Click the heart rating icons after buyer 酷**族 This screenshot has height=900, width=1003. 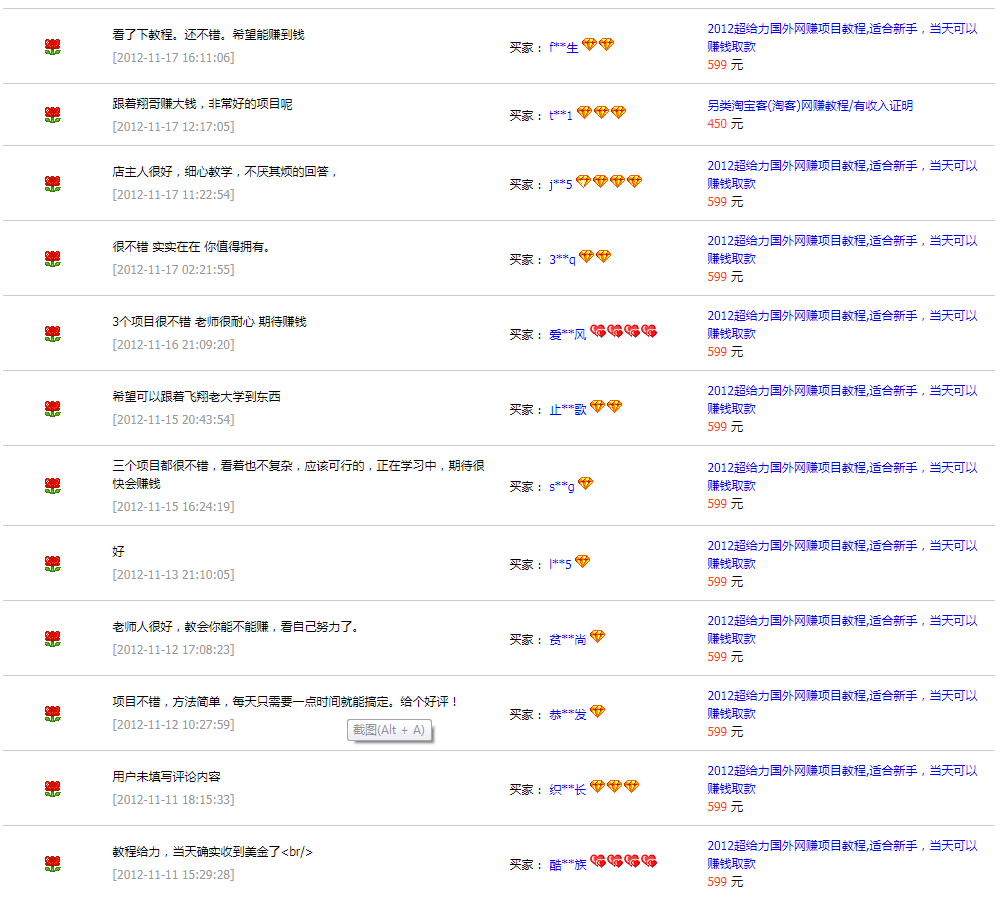pyautogui.click(x=623, y=862)
